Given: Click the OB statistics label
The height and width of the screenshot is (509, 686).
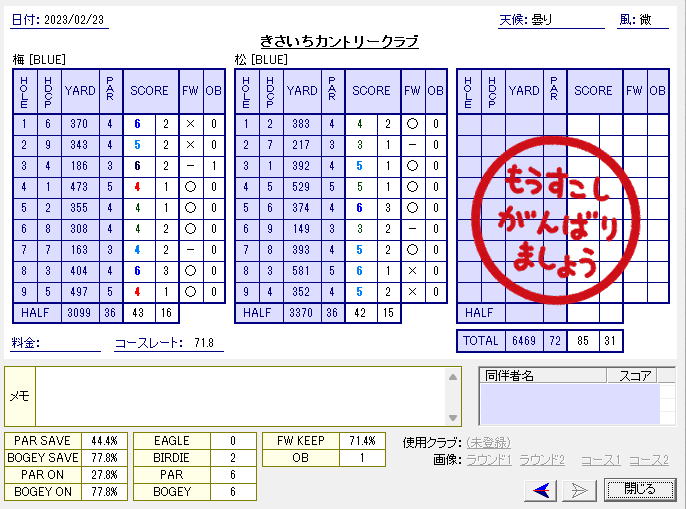Looking at the screenshot, I should pos(301,458).
